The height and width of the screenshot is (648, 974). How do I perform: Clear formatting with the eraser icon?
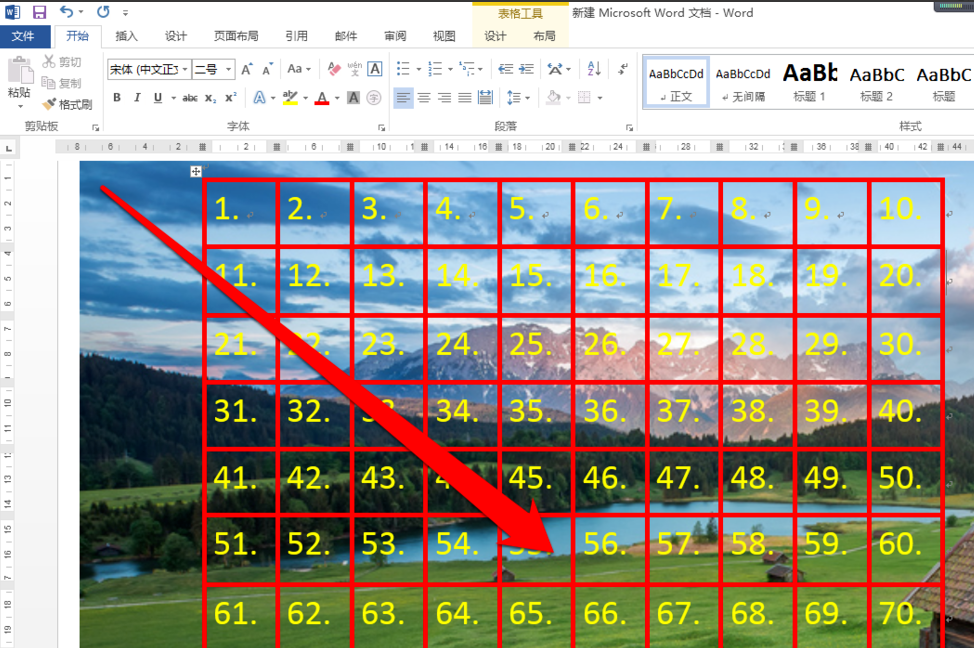[x=334, y=69]
